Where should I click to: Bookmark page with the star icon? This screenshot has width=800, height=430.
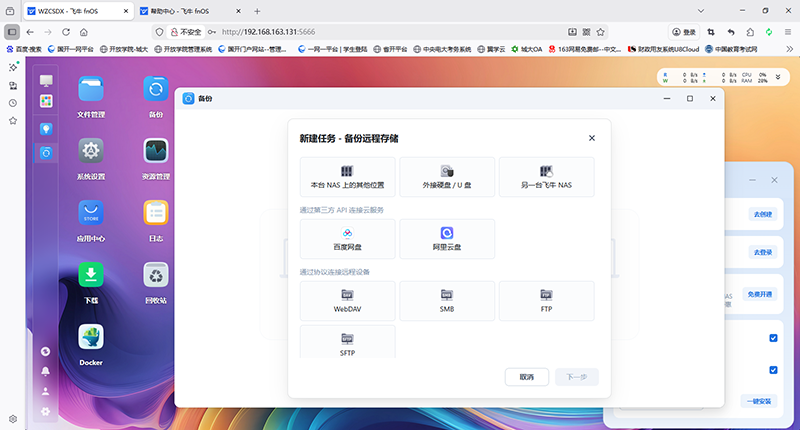(x=601, y=32)
